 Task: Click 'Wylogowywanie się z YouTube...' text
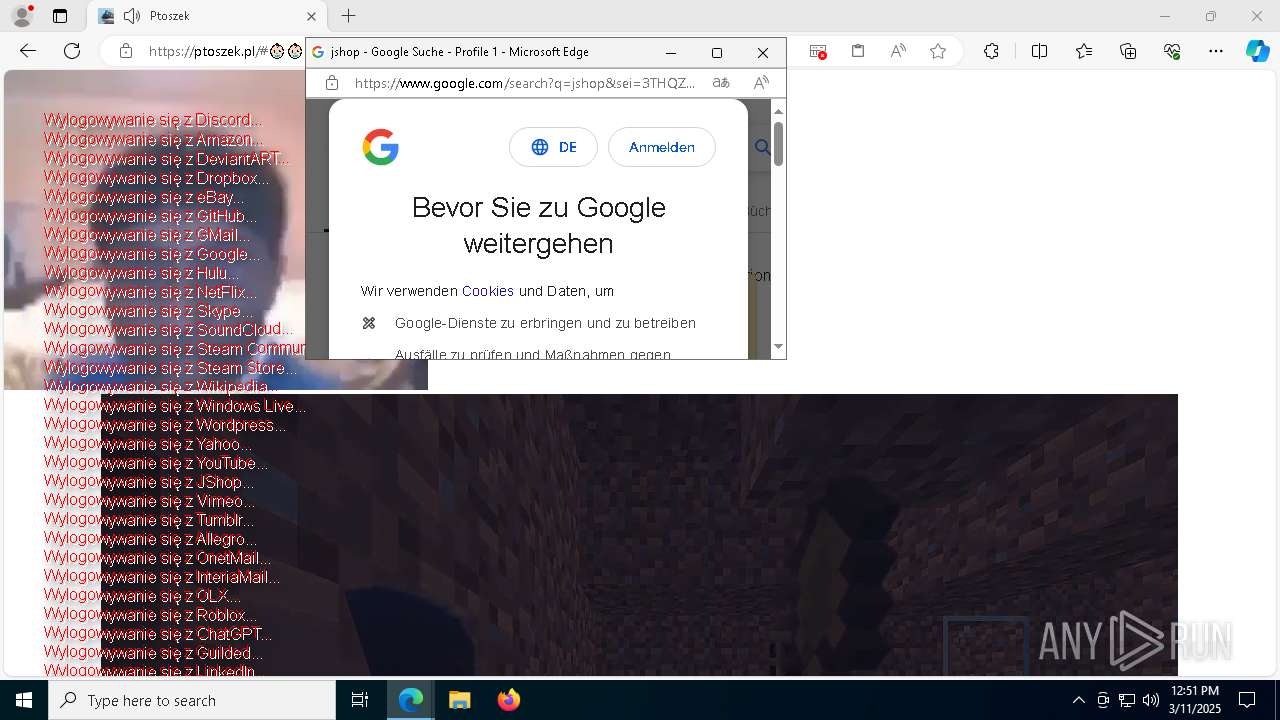coord(156,463)
